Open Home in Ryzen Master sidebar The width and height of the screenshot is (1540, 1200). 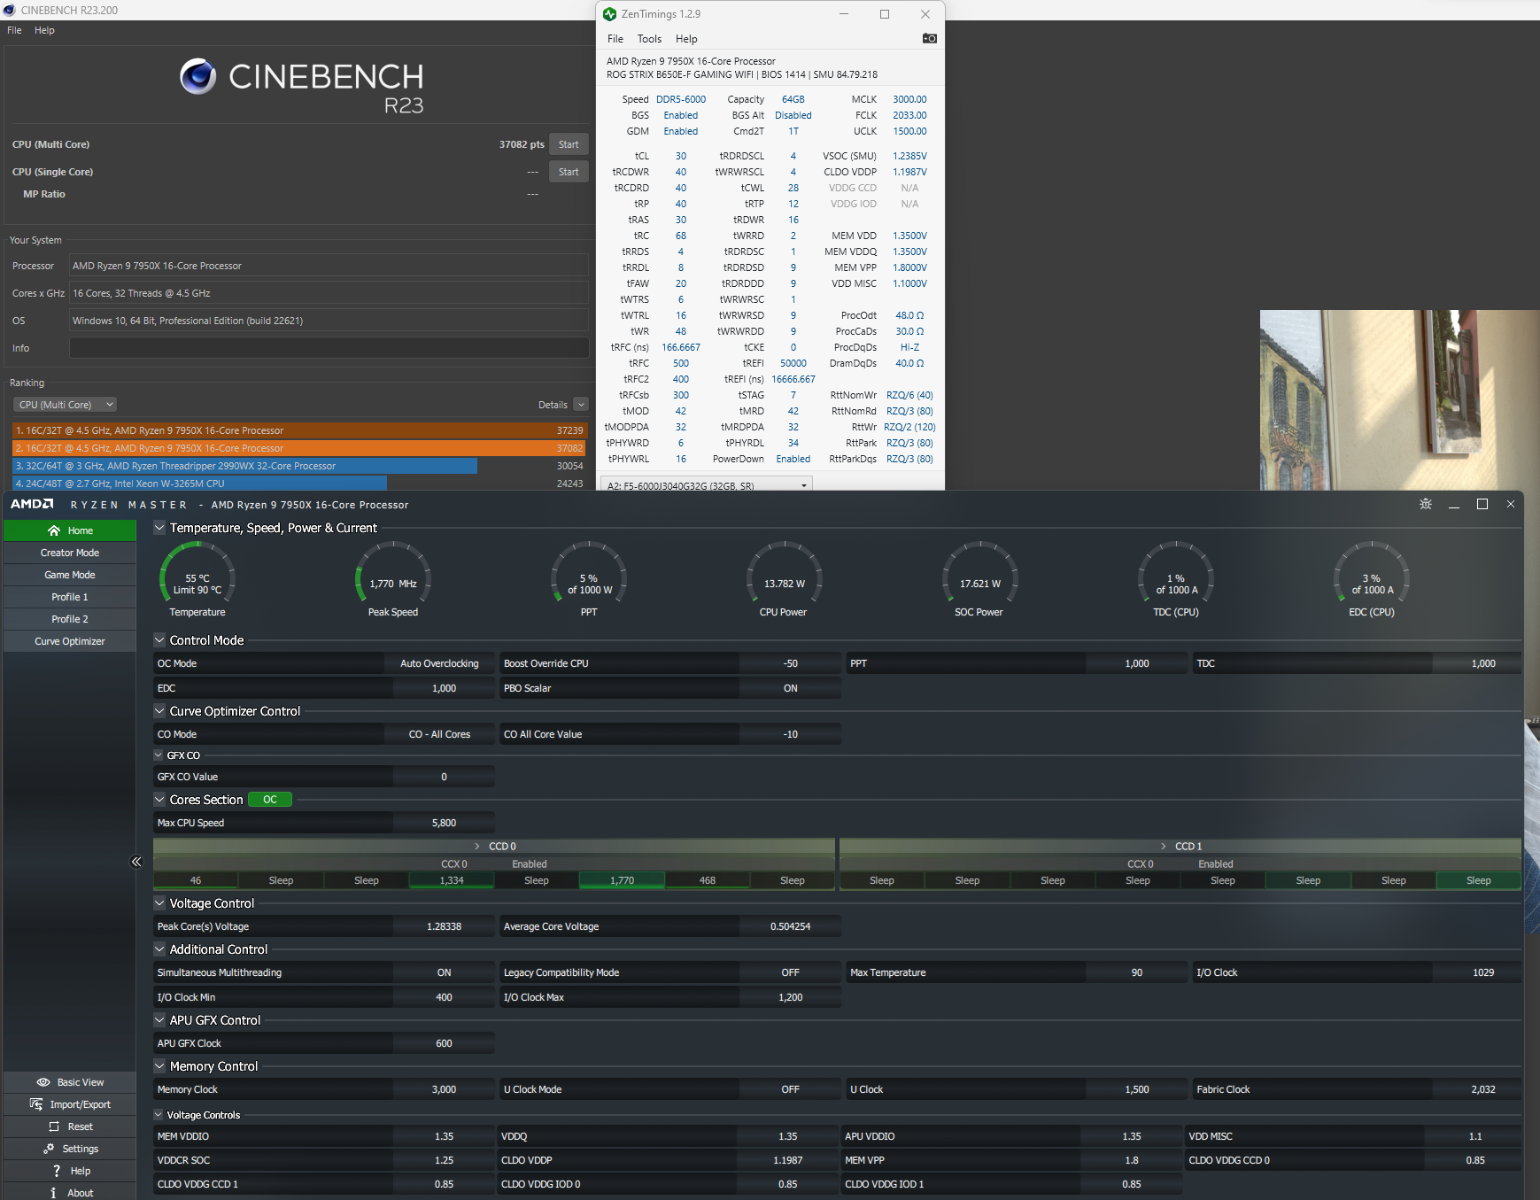(70, 531)
